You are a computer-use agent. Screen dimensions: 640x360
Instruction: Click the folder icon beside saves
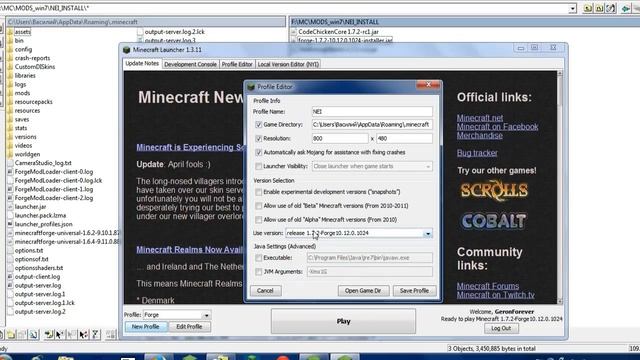point(10,119)
